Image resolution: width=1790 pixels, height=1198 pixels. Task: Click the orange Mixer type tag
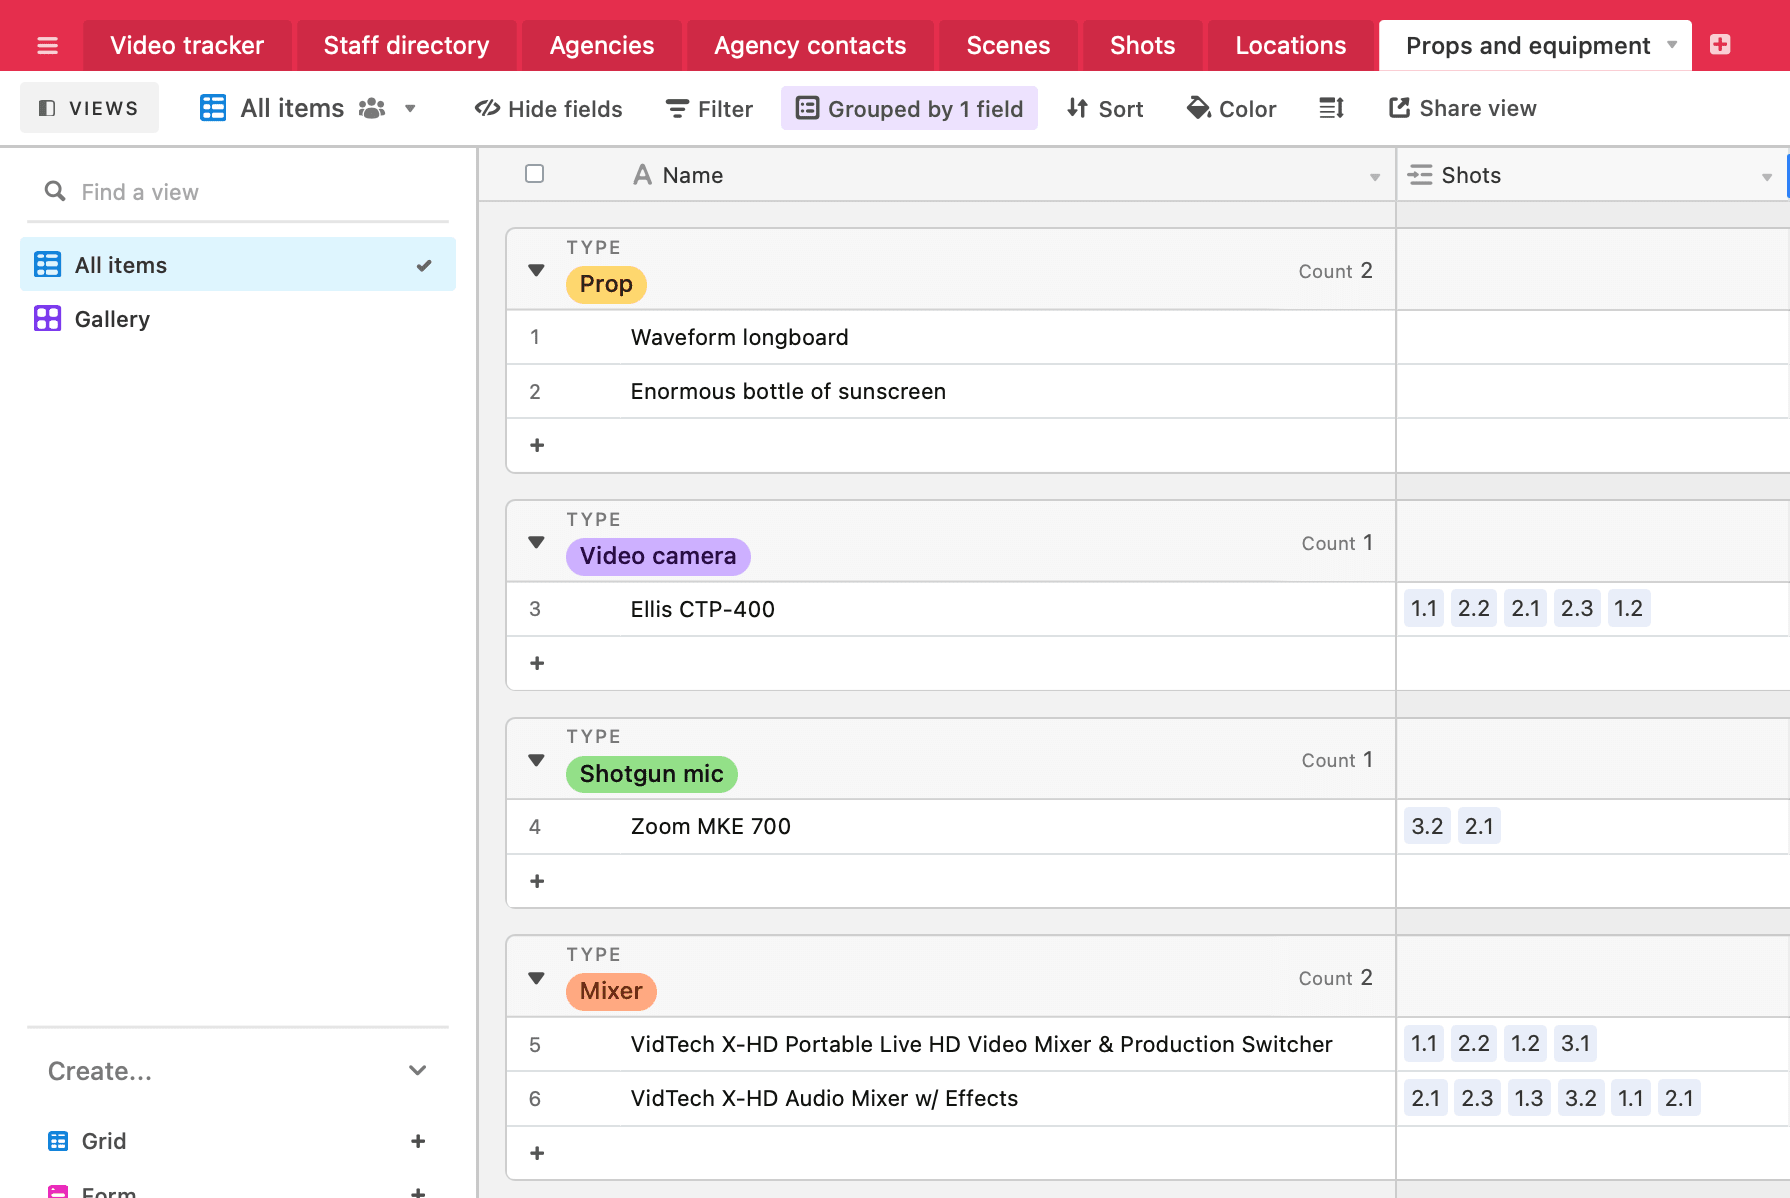[x=611, y=991]
